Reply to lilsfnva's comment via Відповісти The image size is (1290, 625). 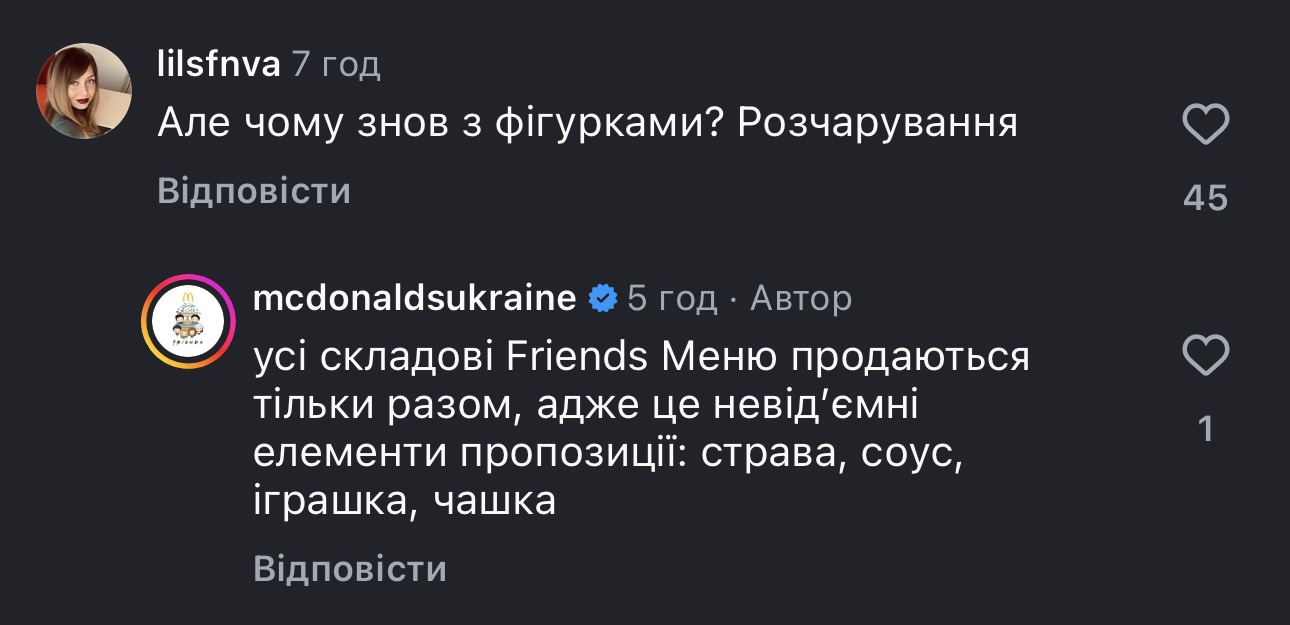pyautogui.click(x=254, y=191)
